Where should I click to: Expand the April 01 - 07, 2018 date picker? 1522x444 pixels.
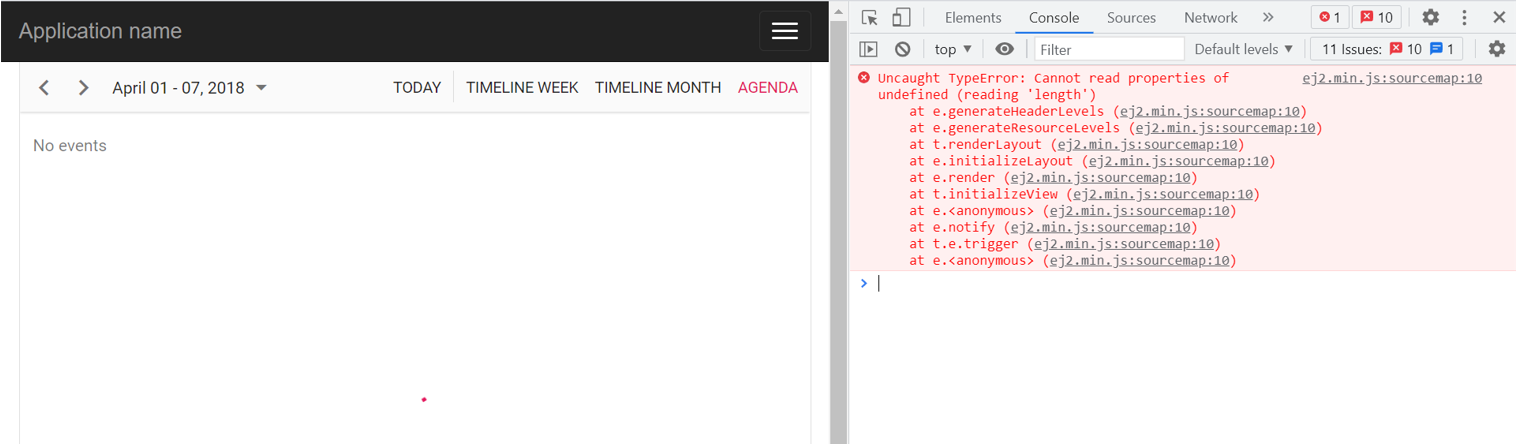click(x=189, y=88)
